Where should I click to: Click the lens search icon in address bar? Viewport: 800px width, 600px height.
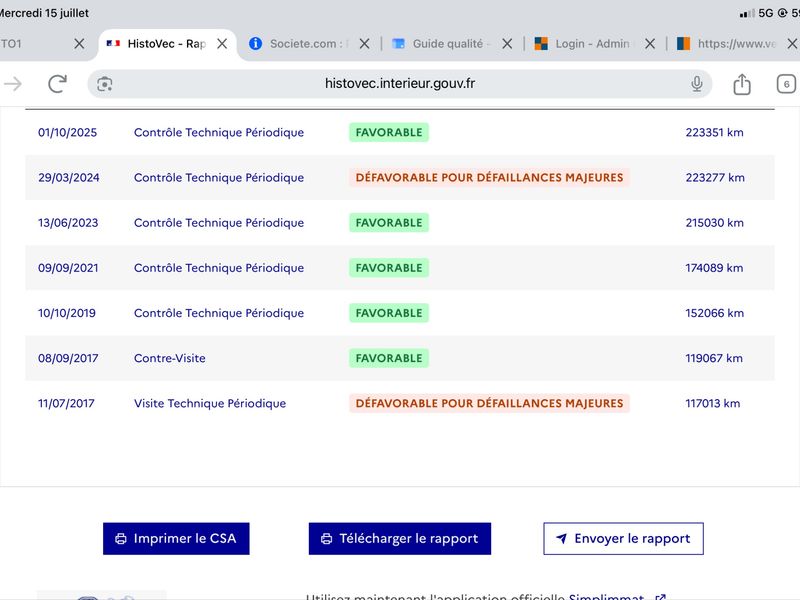point(105,84)
